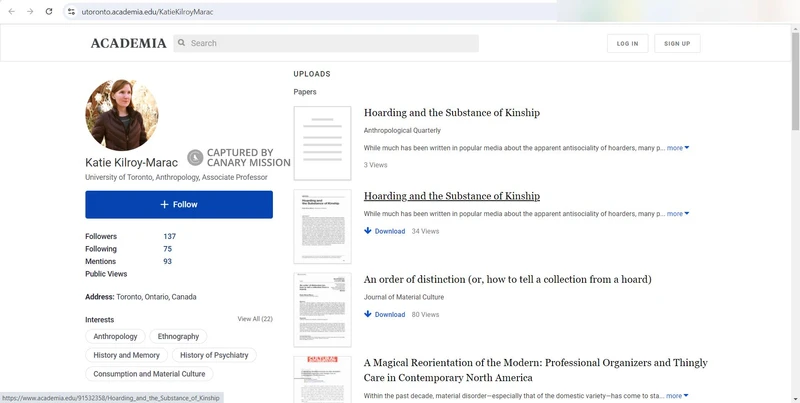Follow Katie Kilroy-Marac
This screenshot has width=800, height=403.
179,204
